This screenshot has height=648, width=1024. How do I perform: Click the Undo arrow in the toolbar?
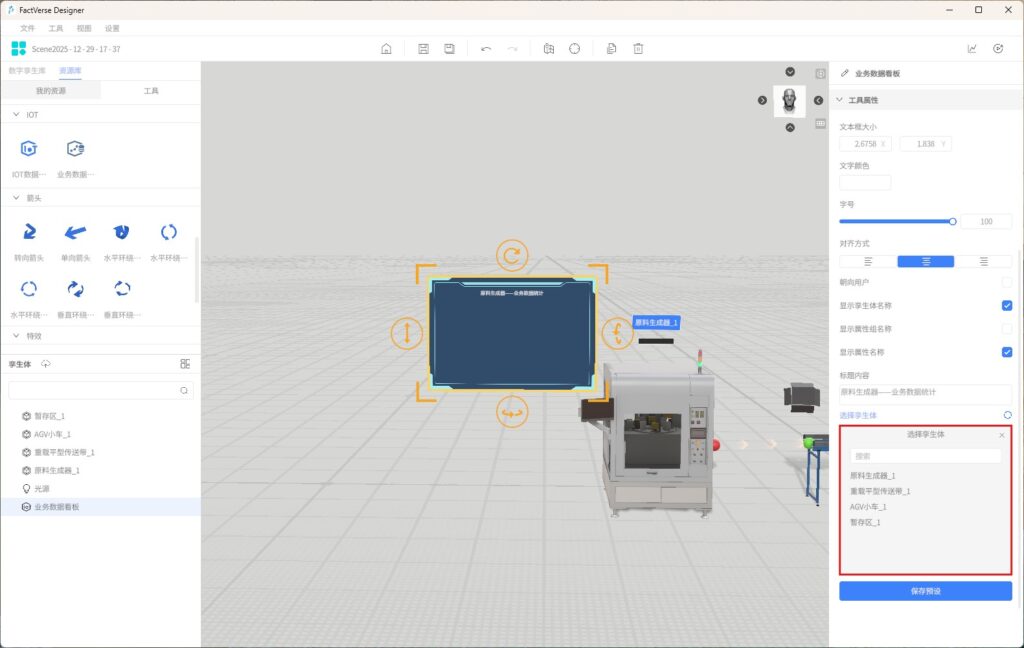pyautogui.click(x=486, y=49)
